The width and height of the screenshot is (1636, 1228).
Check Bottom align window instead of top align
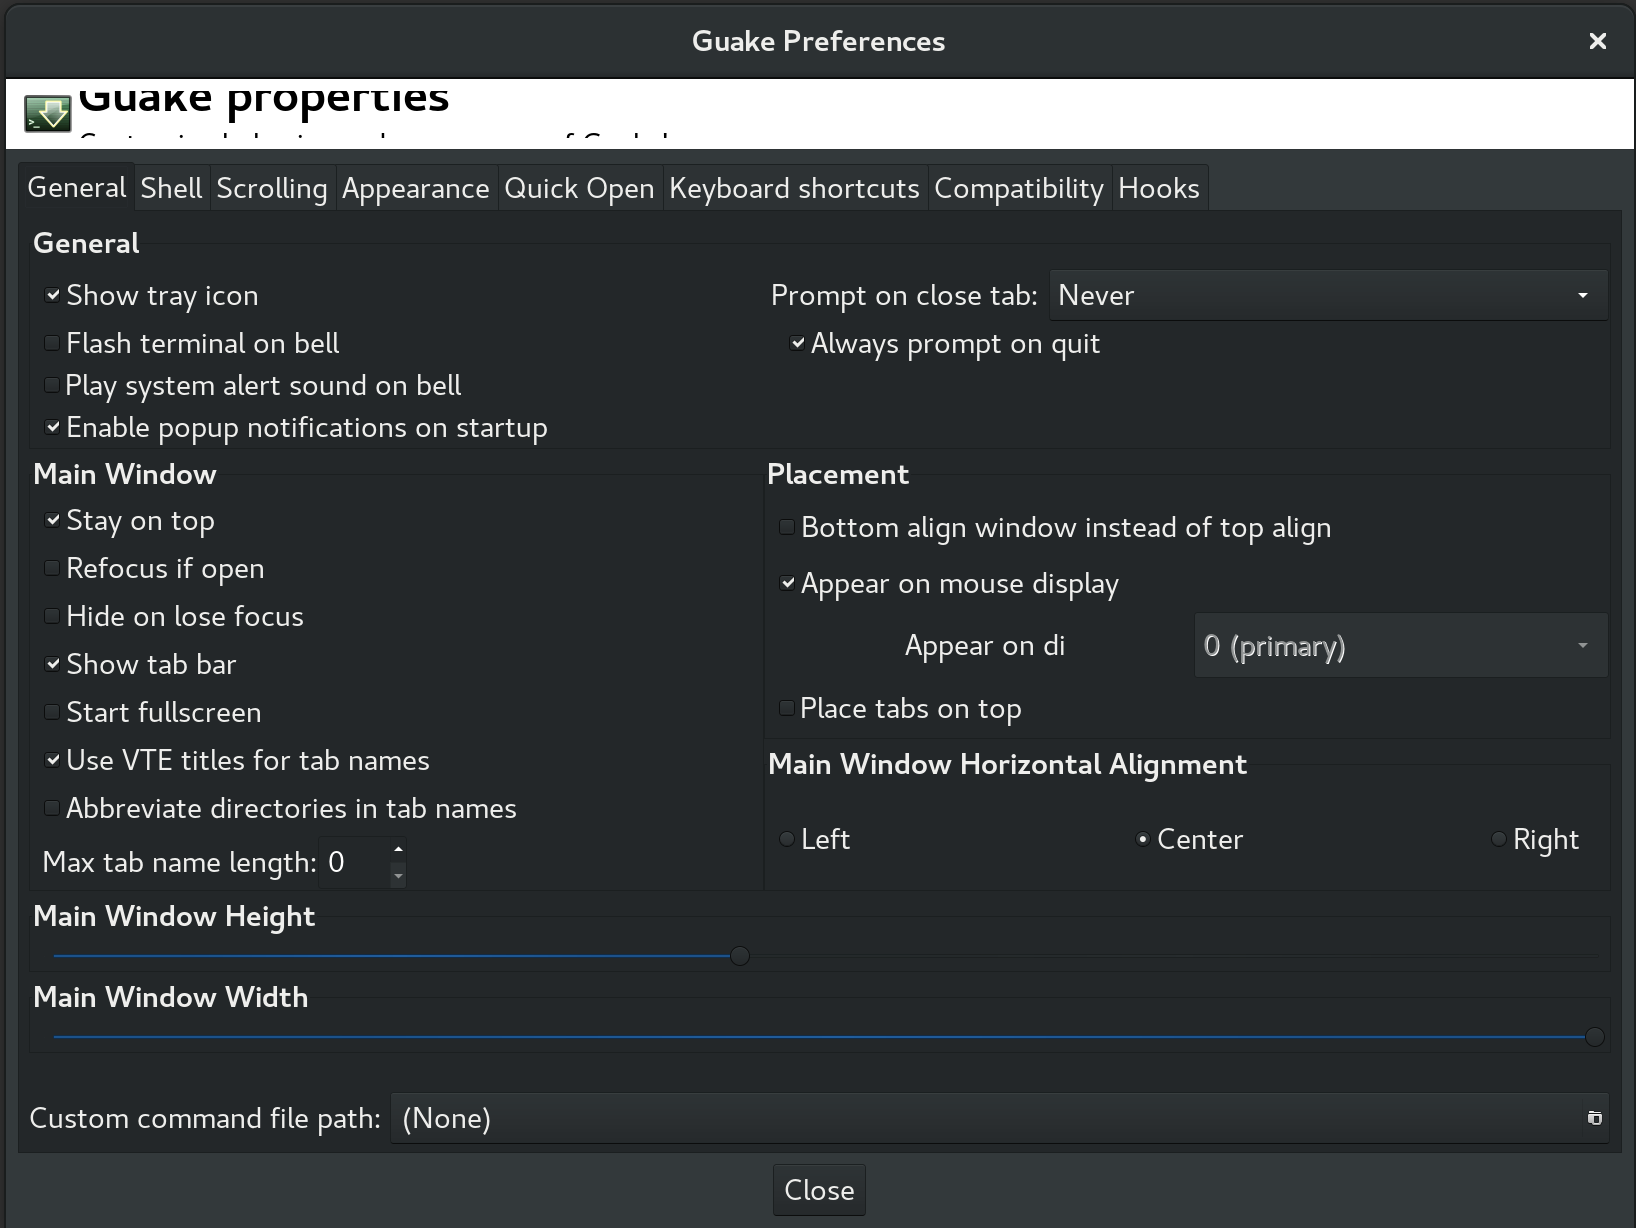787,527
